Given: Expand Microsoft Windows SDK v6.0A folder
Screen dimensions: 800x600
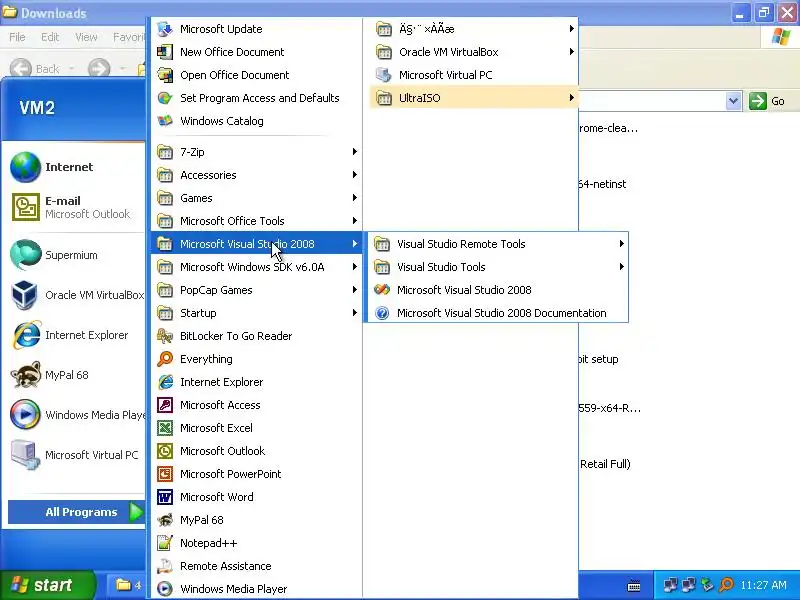Looking at the screenshot, I should (x=257, y=267).
